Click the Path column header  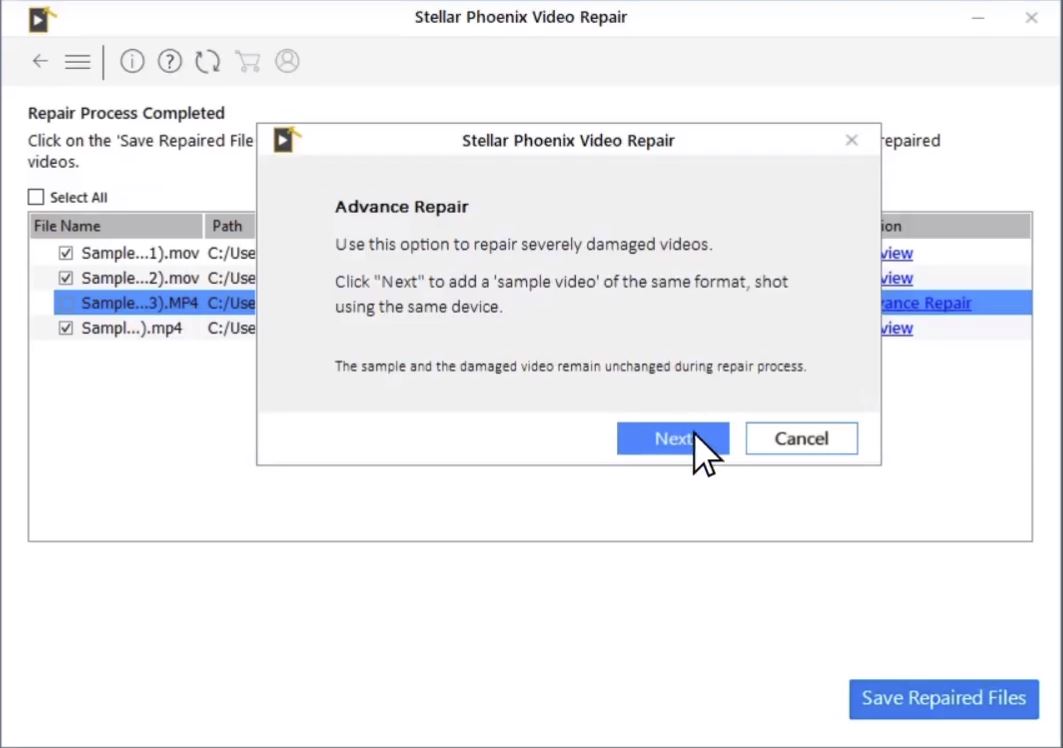point(227,226)
